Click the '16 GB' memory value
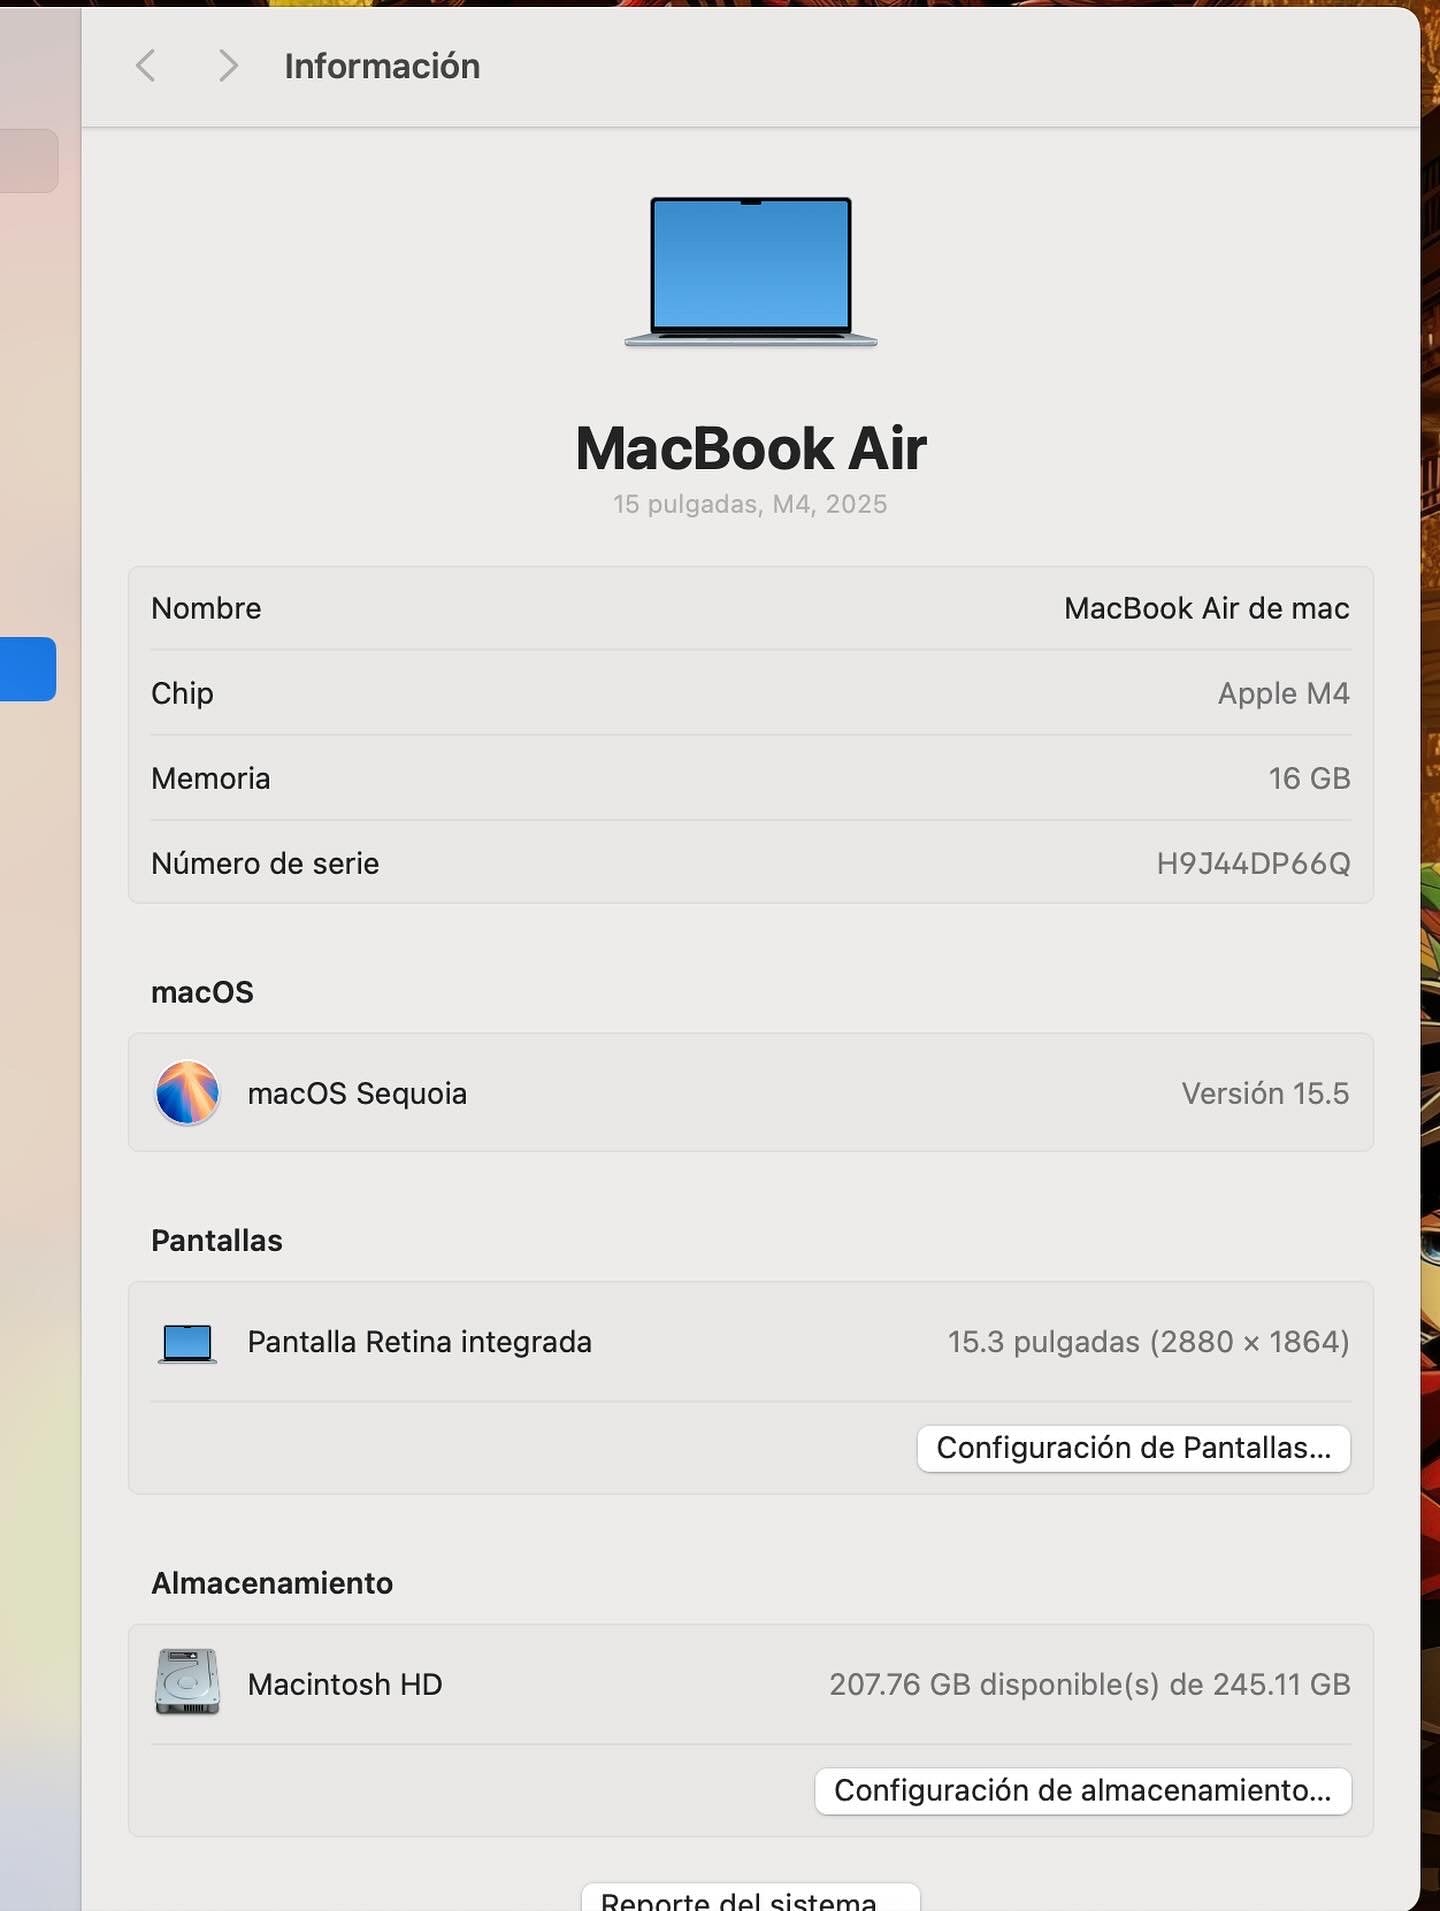 point(1310,778)
